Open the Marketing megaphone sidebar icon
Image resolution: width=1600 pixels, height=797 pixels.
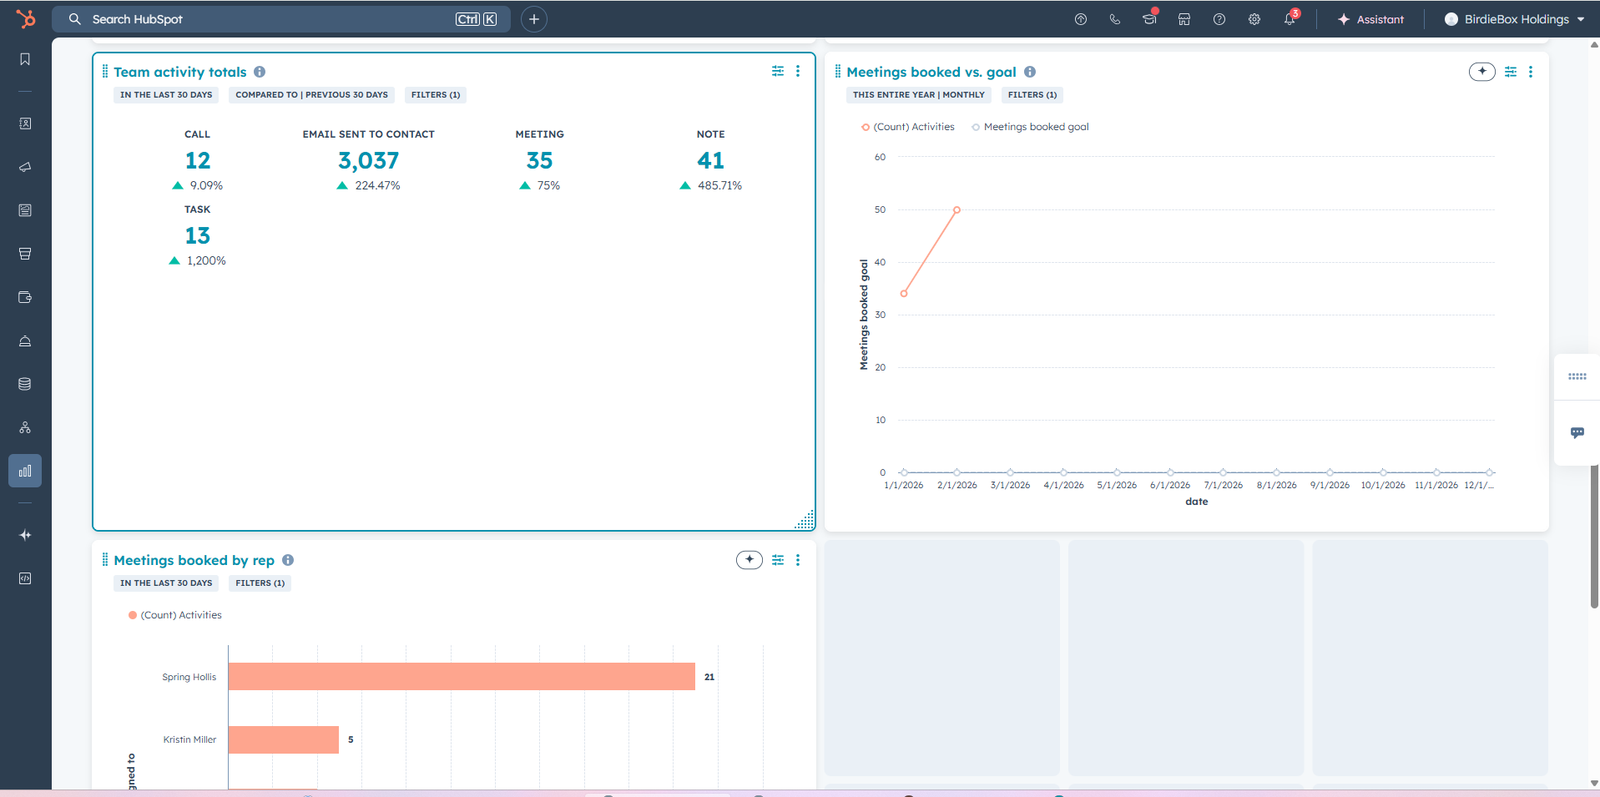25,167
